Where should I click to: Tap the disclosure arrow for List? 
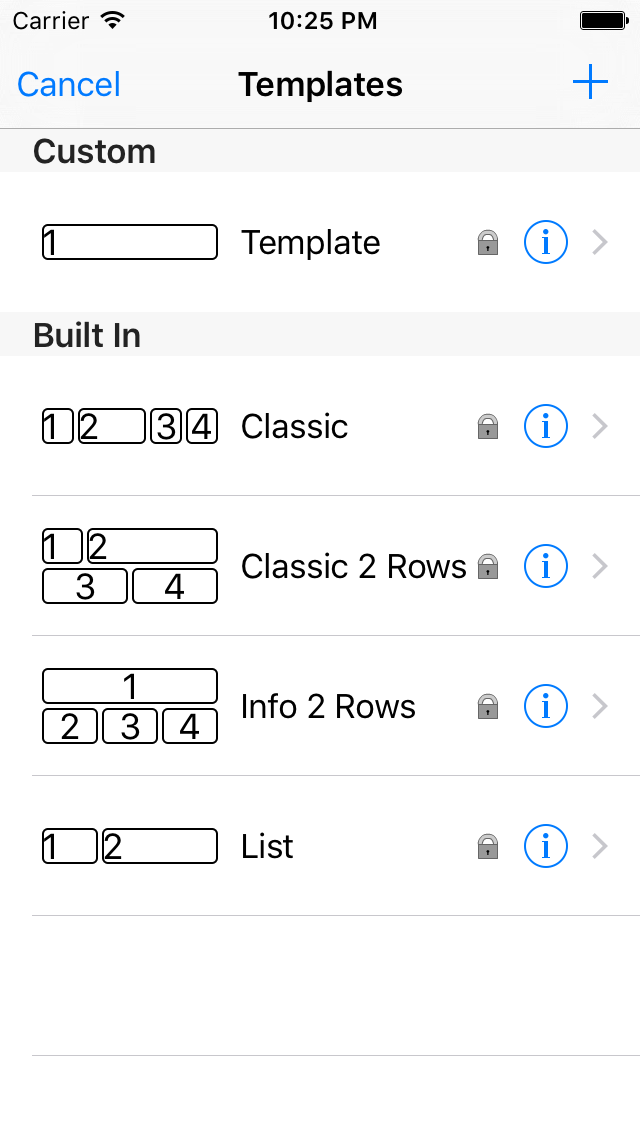(x=600, y=847)
